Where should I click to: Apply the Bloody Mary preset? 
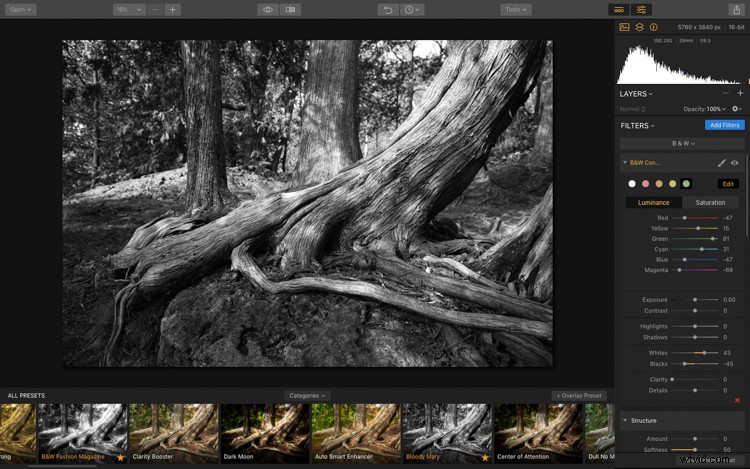pos(447,434)
